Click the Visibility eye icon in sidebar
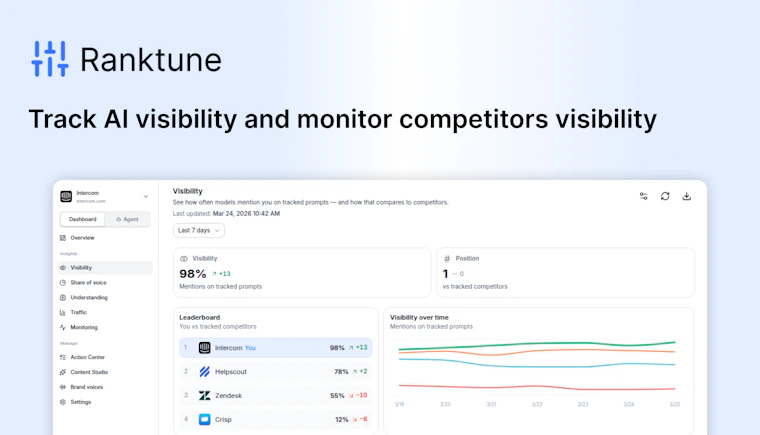 [x=63, y=268]
